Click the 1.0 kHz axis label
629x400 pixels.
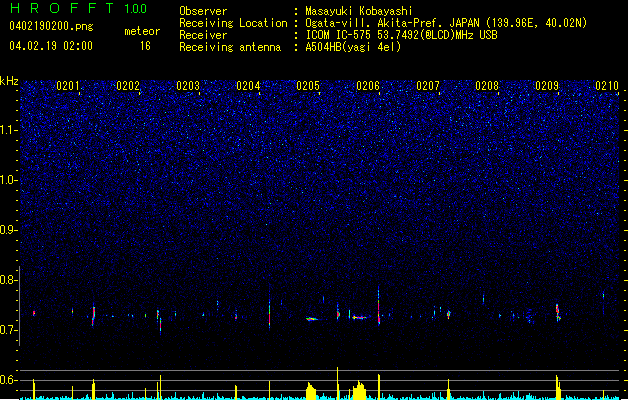[9, 180]
